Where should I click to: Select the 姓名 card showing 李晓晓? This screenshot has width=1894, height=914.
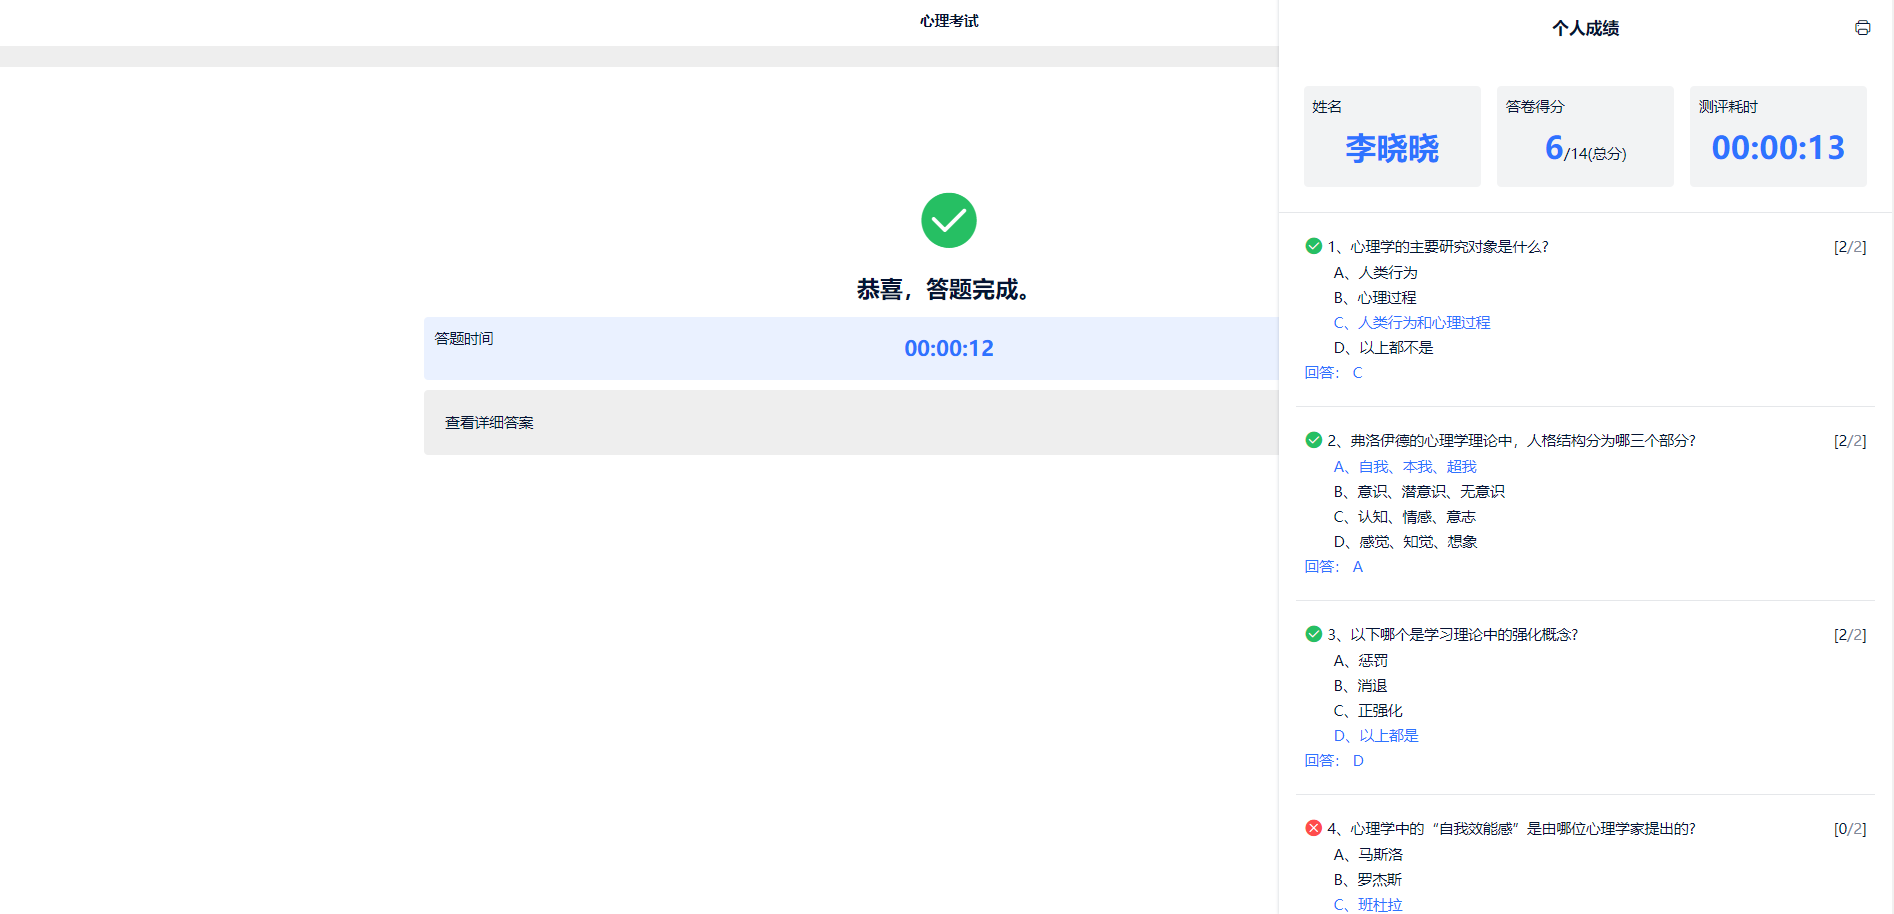point(1392,136)
